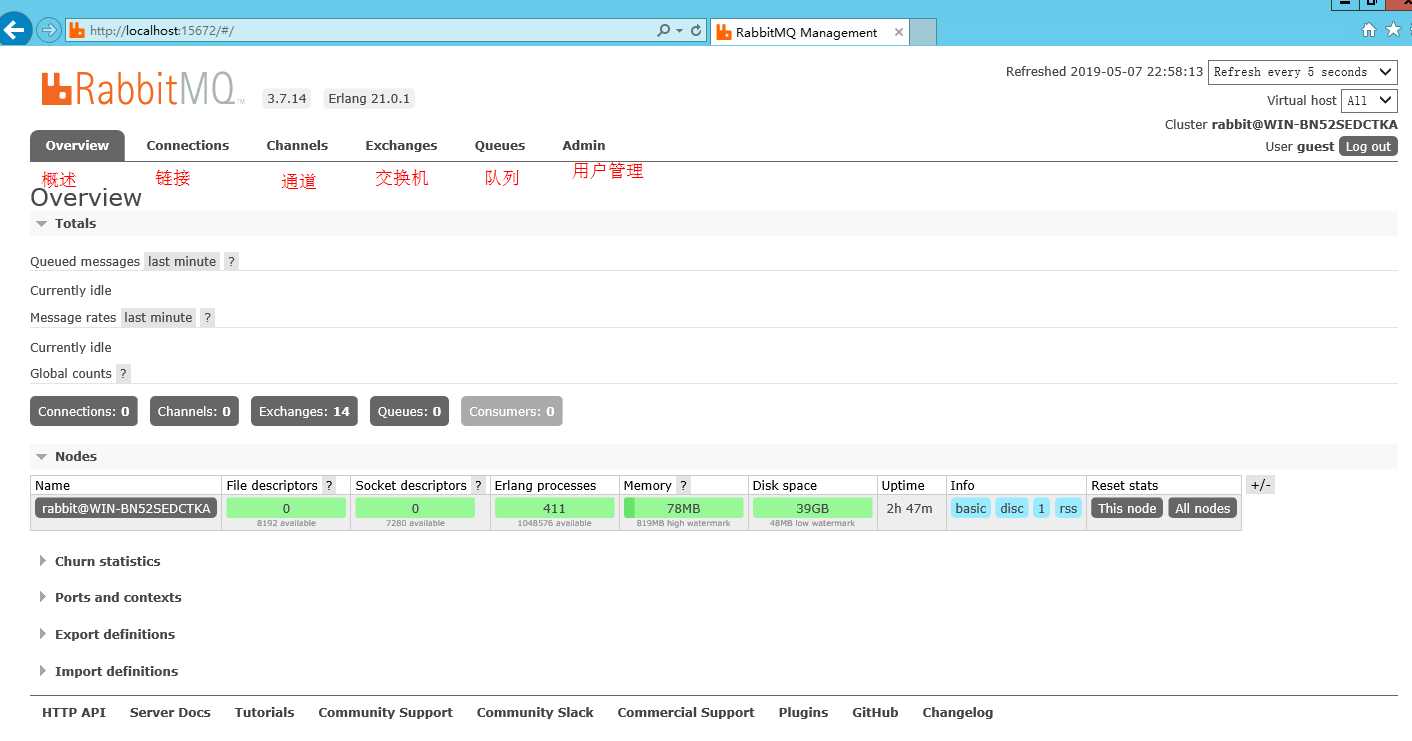Click the favorites star icon
Screen dimensions: 1412x741
click(1394, 30)
